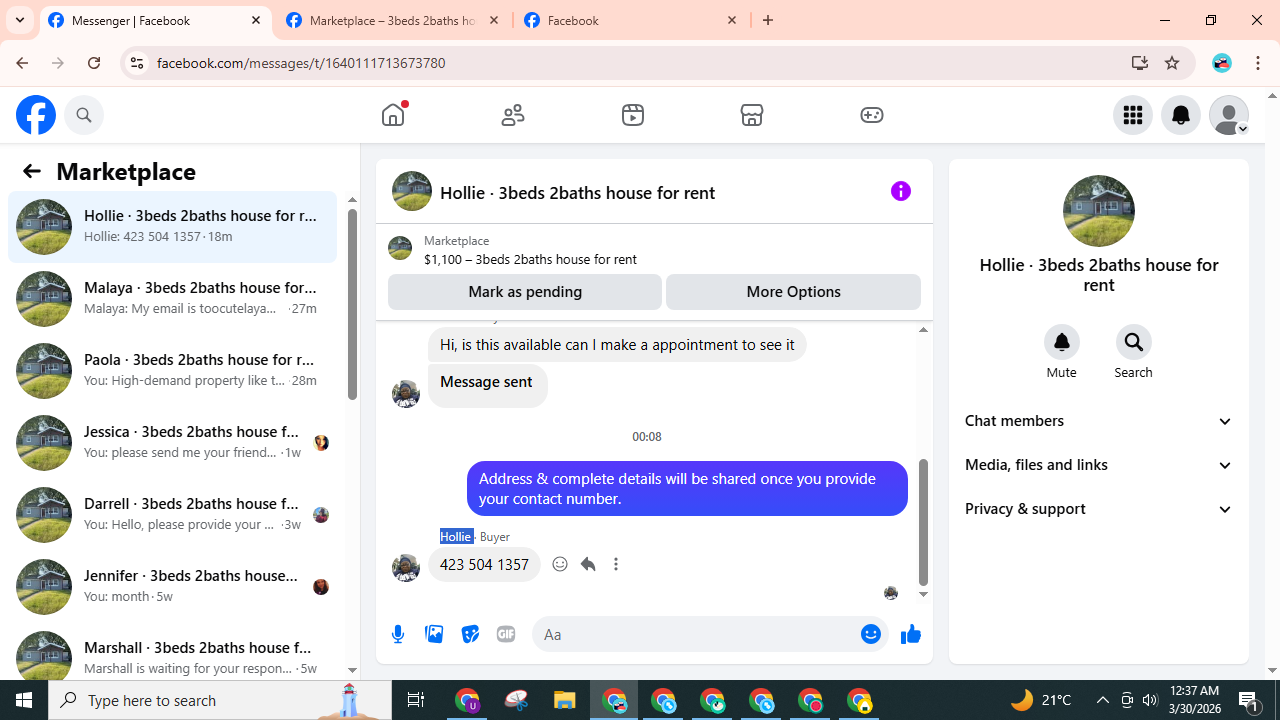Image resolution: width=1280 pixels, height=720 pixels.
Task: Open the Facebook home logo
Action: pyautogui.click(x=36, y=115)
